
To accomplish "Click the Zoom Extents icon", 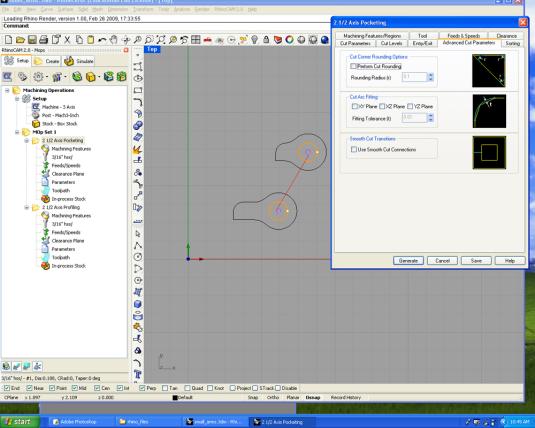I will click(161, 40).
